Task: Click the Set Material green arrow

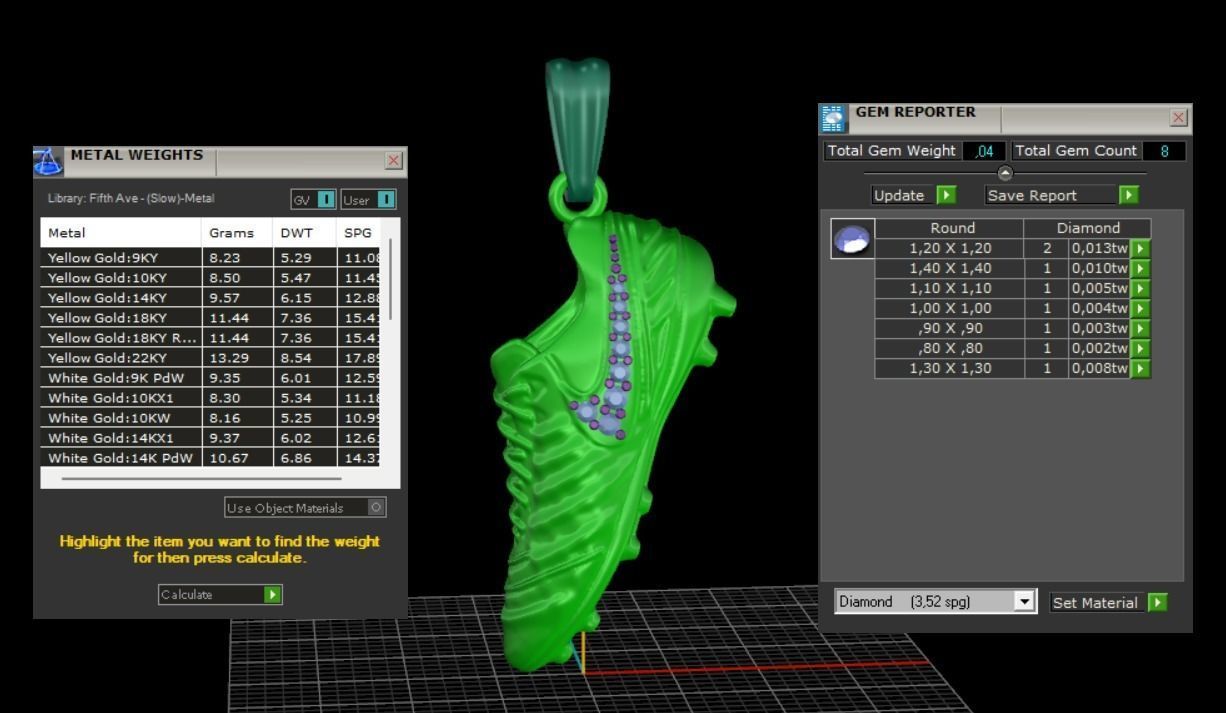Action: (x=1158, y=602)
